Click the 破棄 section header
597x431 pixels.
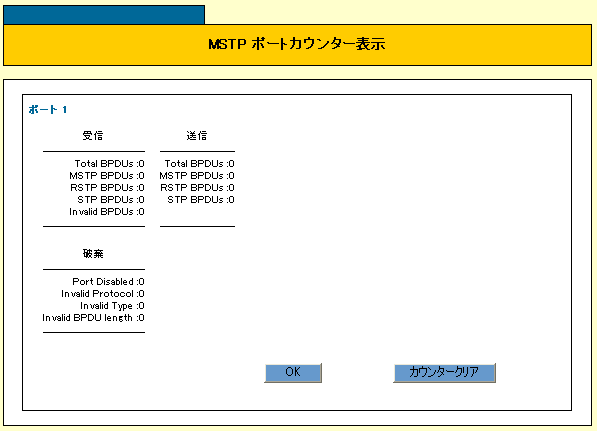93,254
